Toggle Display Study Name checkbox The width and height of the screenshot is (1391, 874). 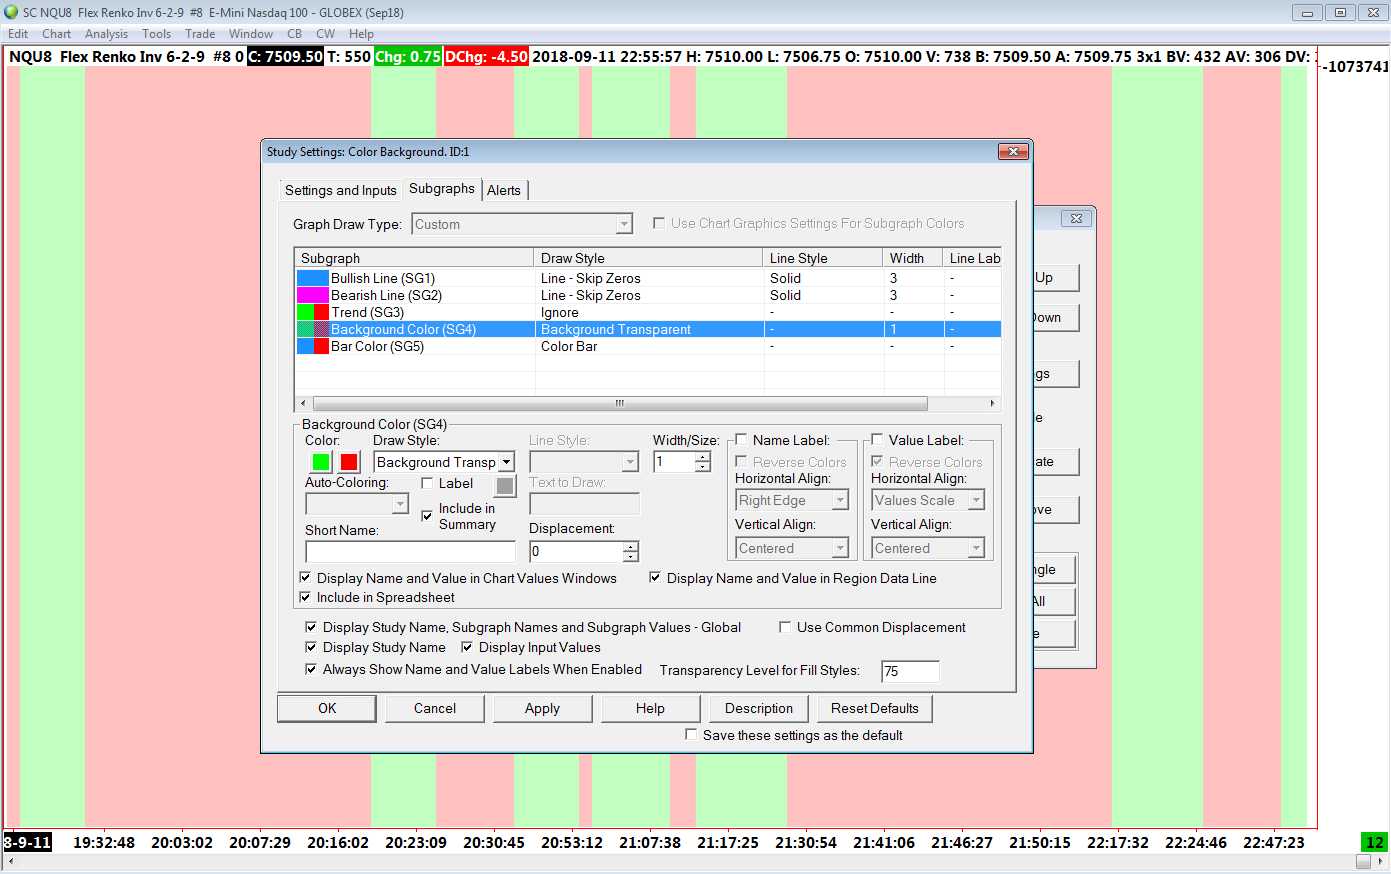pyautogui.click(x=311, y=647)
